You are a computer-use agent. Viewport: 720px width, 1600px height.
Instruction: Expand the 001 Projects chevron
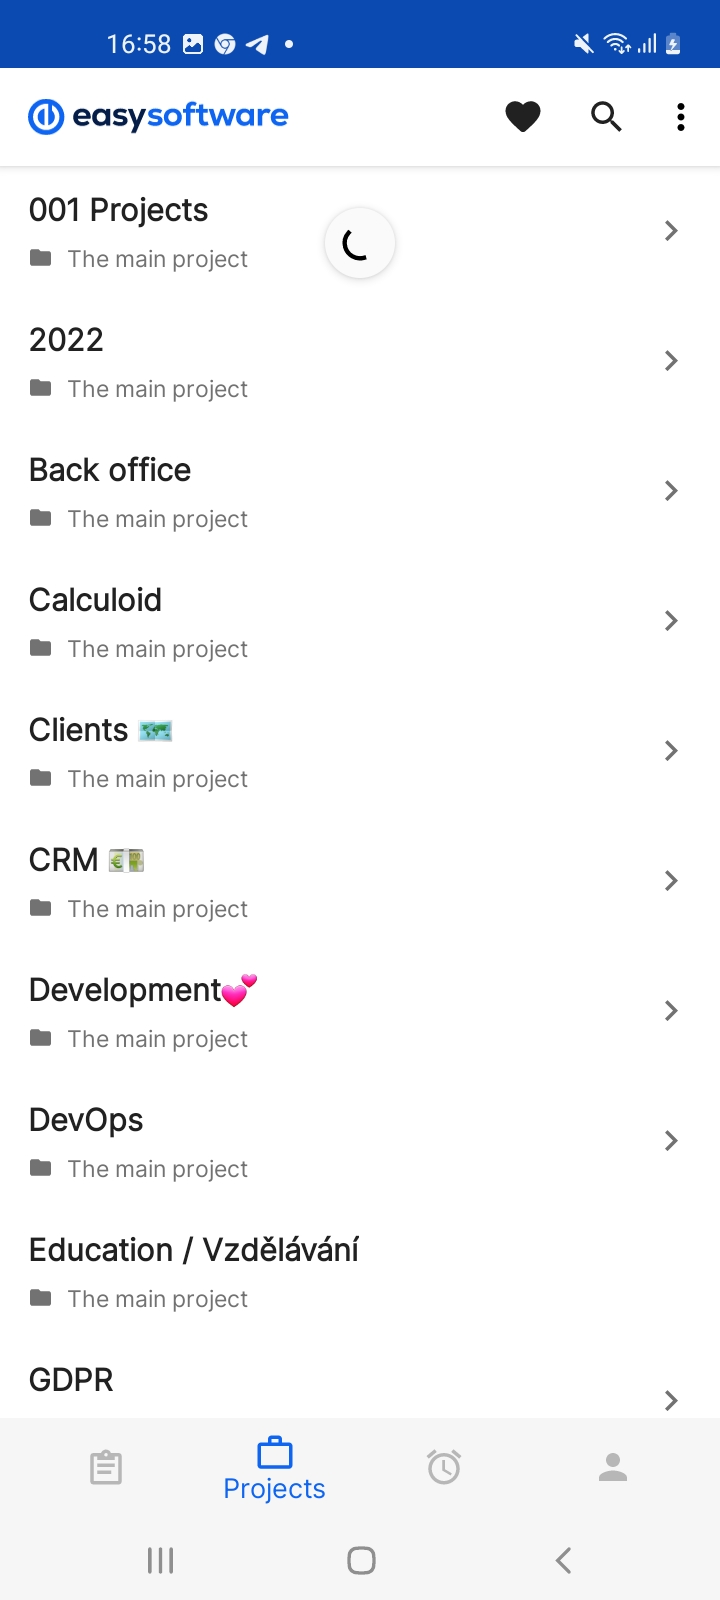click(x=671, y=231)
